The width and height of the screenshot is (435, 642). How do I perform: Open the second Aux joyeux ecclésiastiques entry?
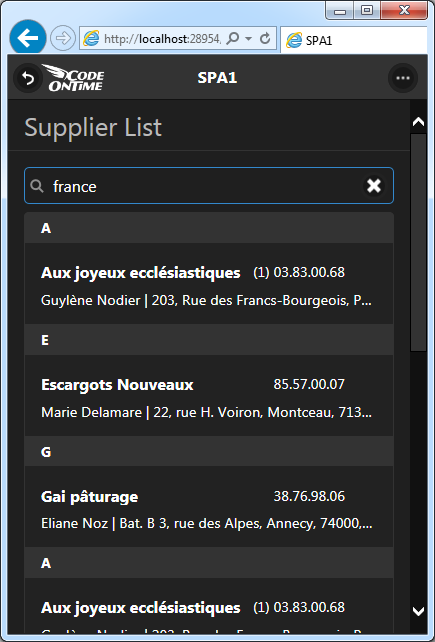coord(209,606)
